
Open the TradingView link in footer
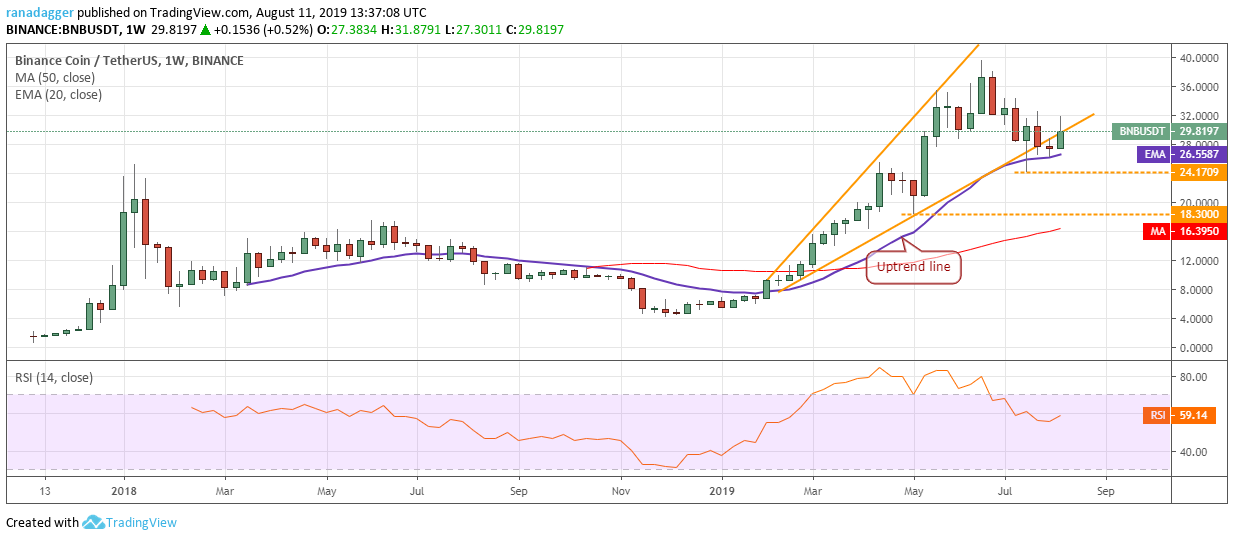tap(142, 522)
